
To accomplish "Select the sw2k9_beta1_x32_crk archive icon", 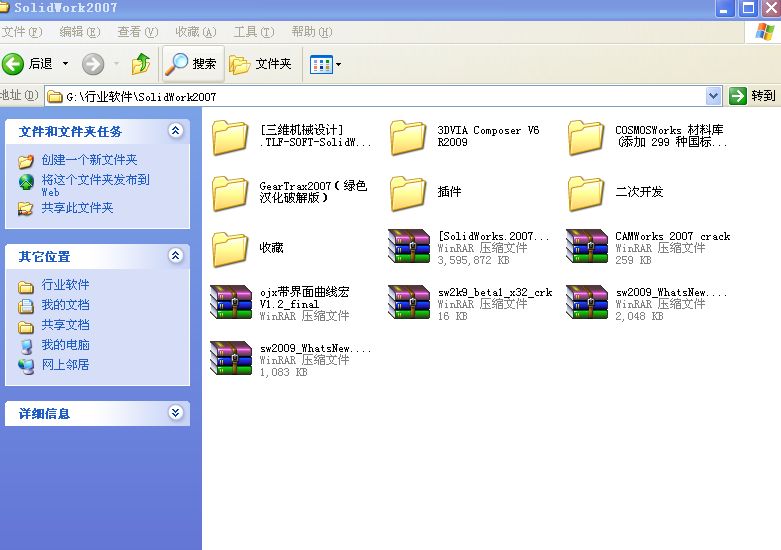I will [409, 302].
